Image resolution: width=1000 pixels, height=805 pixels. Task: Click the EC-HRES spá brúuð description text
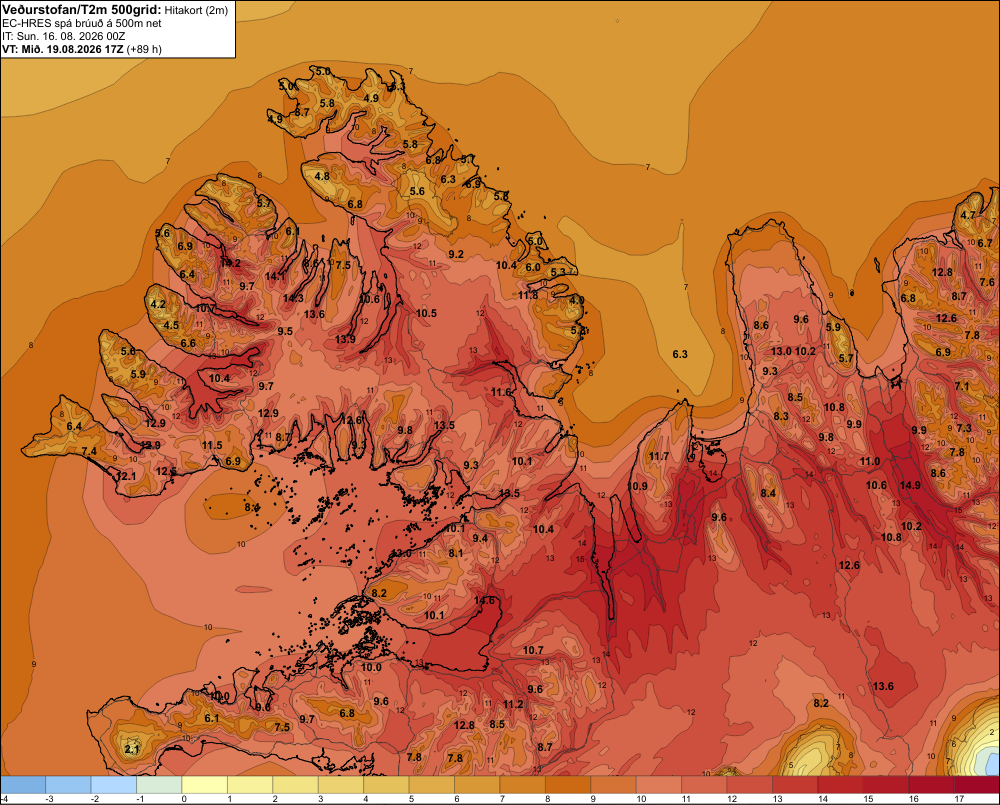[82, 24]
